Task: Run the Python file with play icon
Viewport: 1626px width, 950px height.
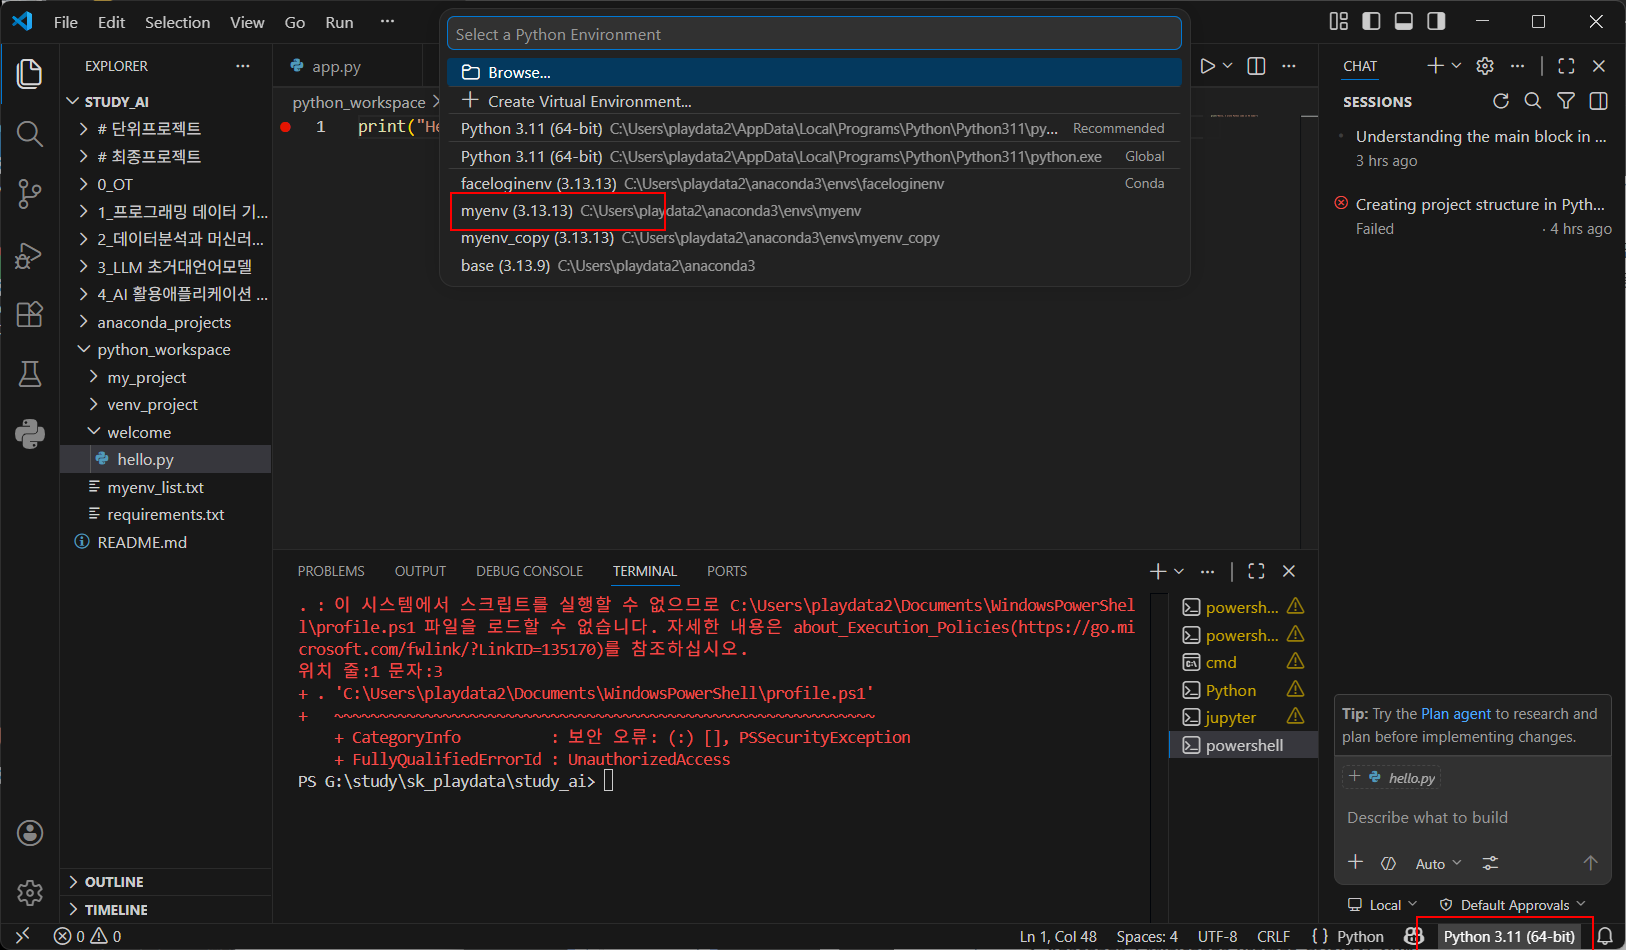Action: click(x=1207, y=66)
